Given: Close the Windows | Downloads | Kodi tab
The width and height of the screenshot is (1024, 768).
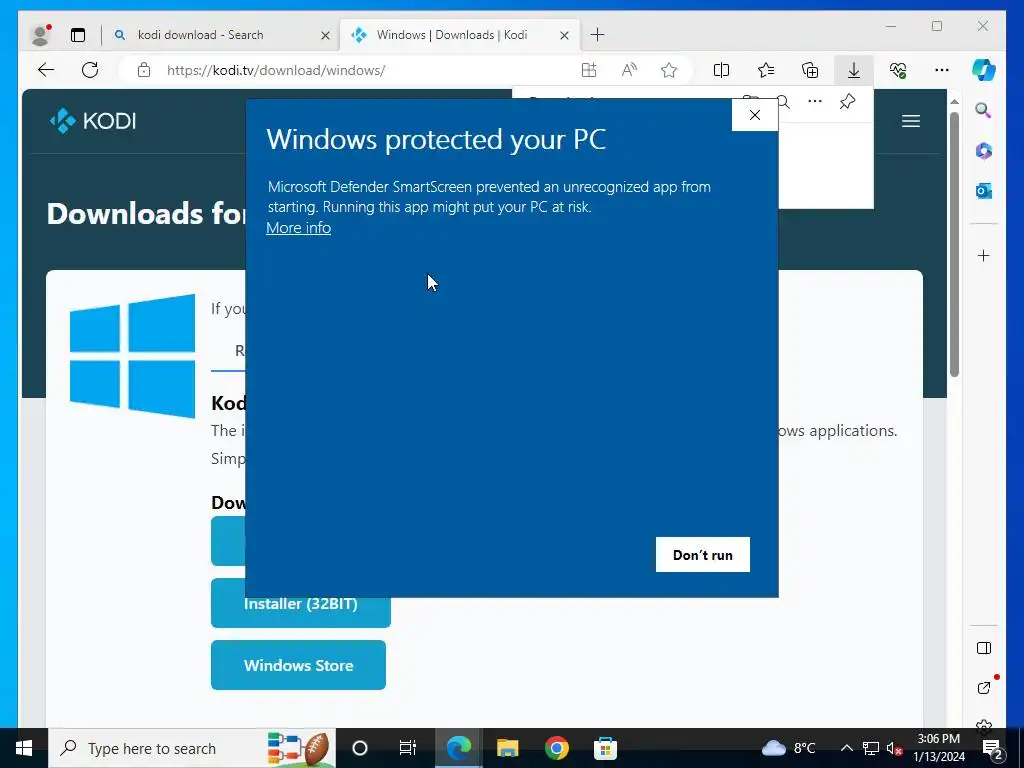Looking at the screenshot, I should 565,35.
